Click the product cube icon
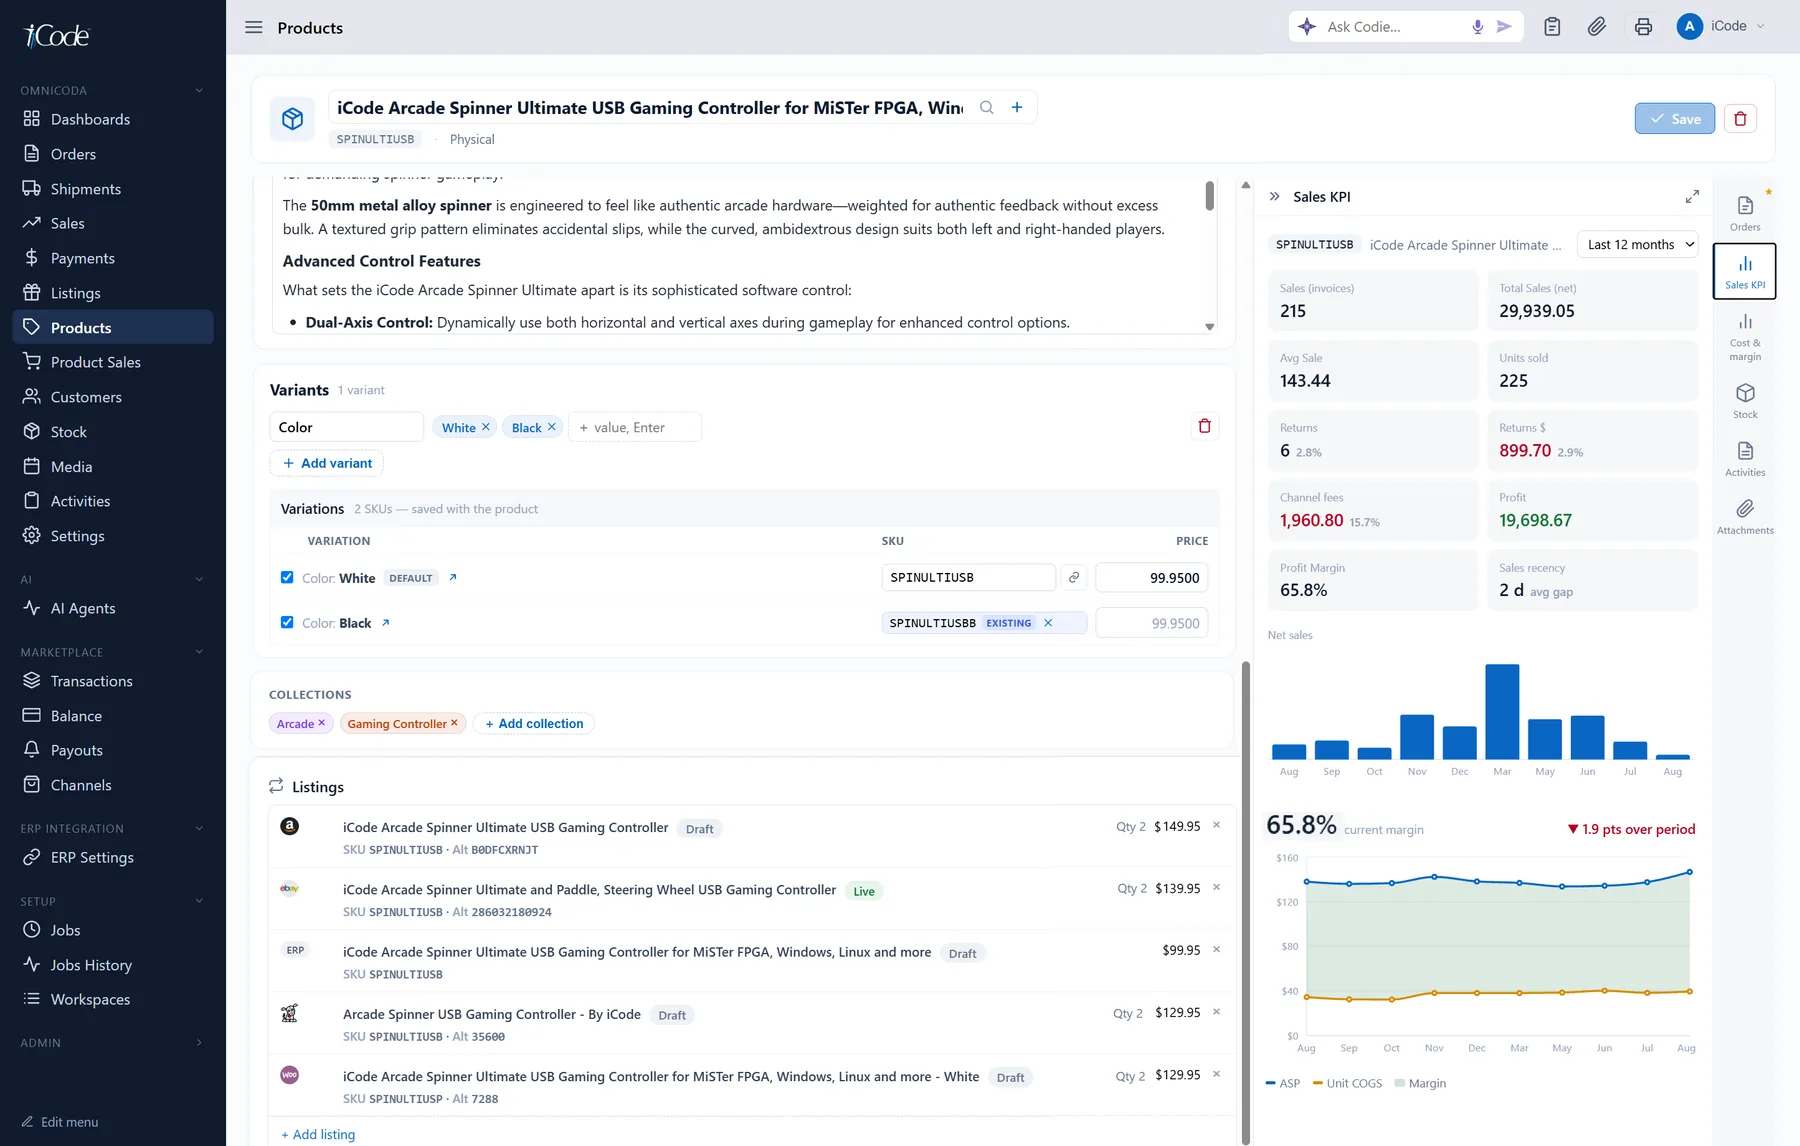Screen dimensions: 1800x1146 coord(292,119)
